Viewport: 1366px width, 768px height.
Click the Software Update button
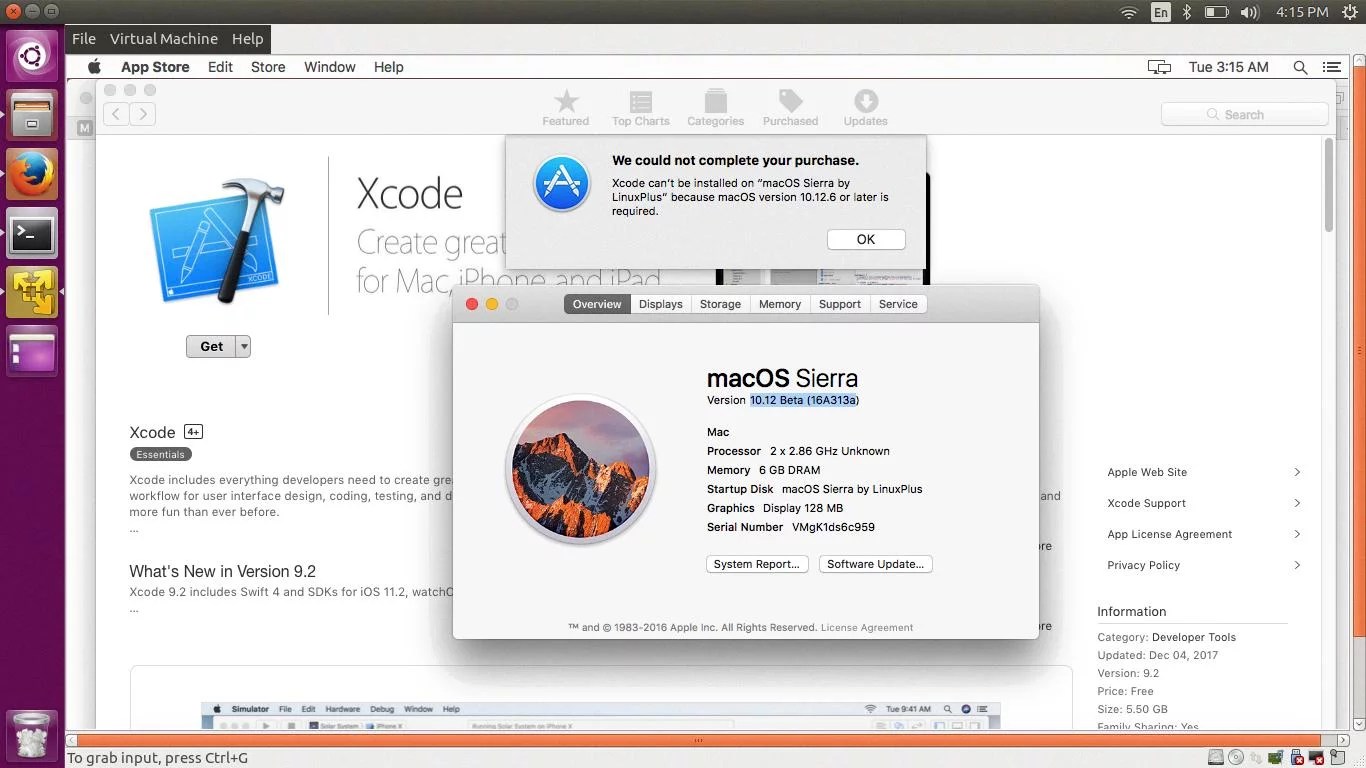click(875, 564)
